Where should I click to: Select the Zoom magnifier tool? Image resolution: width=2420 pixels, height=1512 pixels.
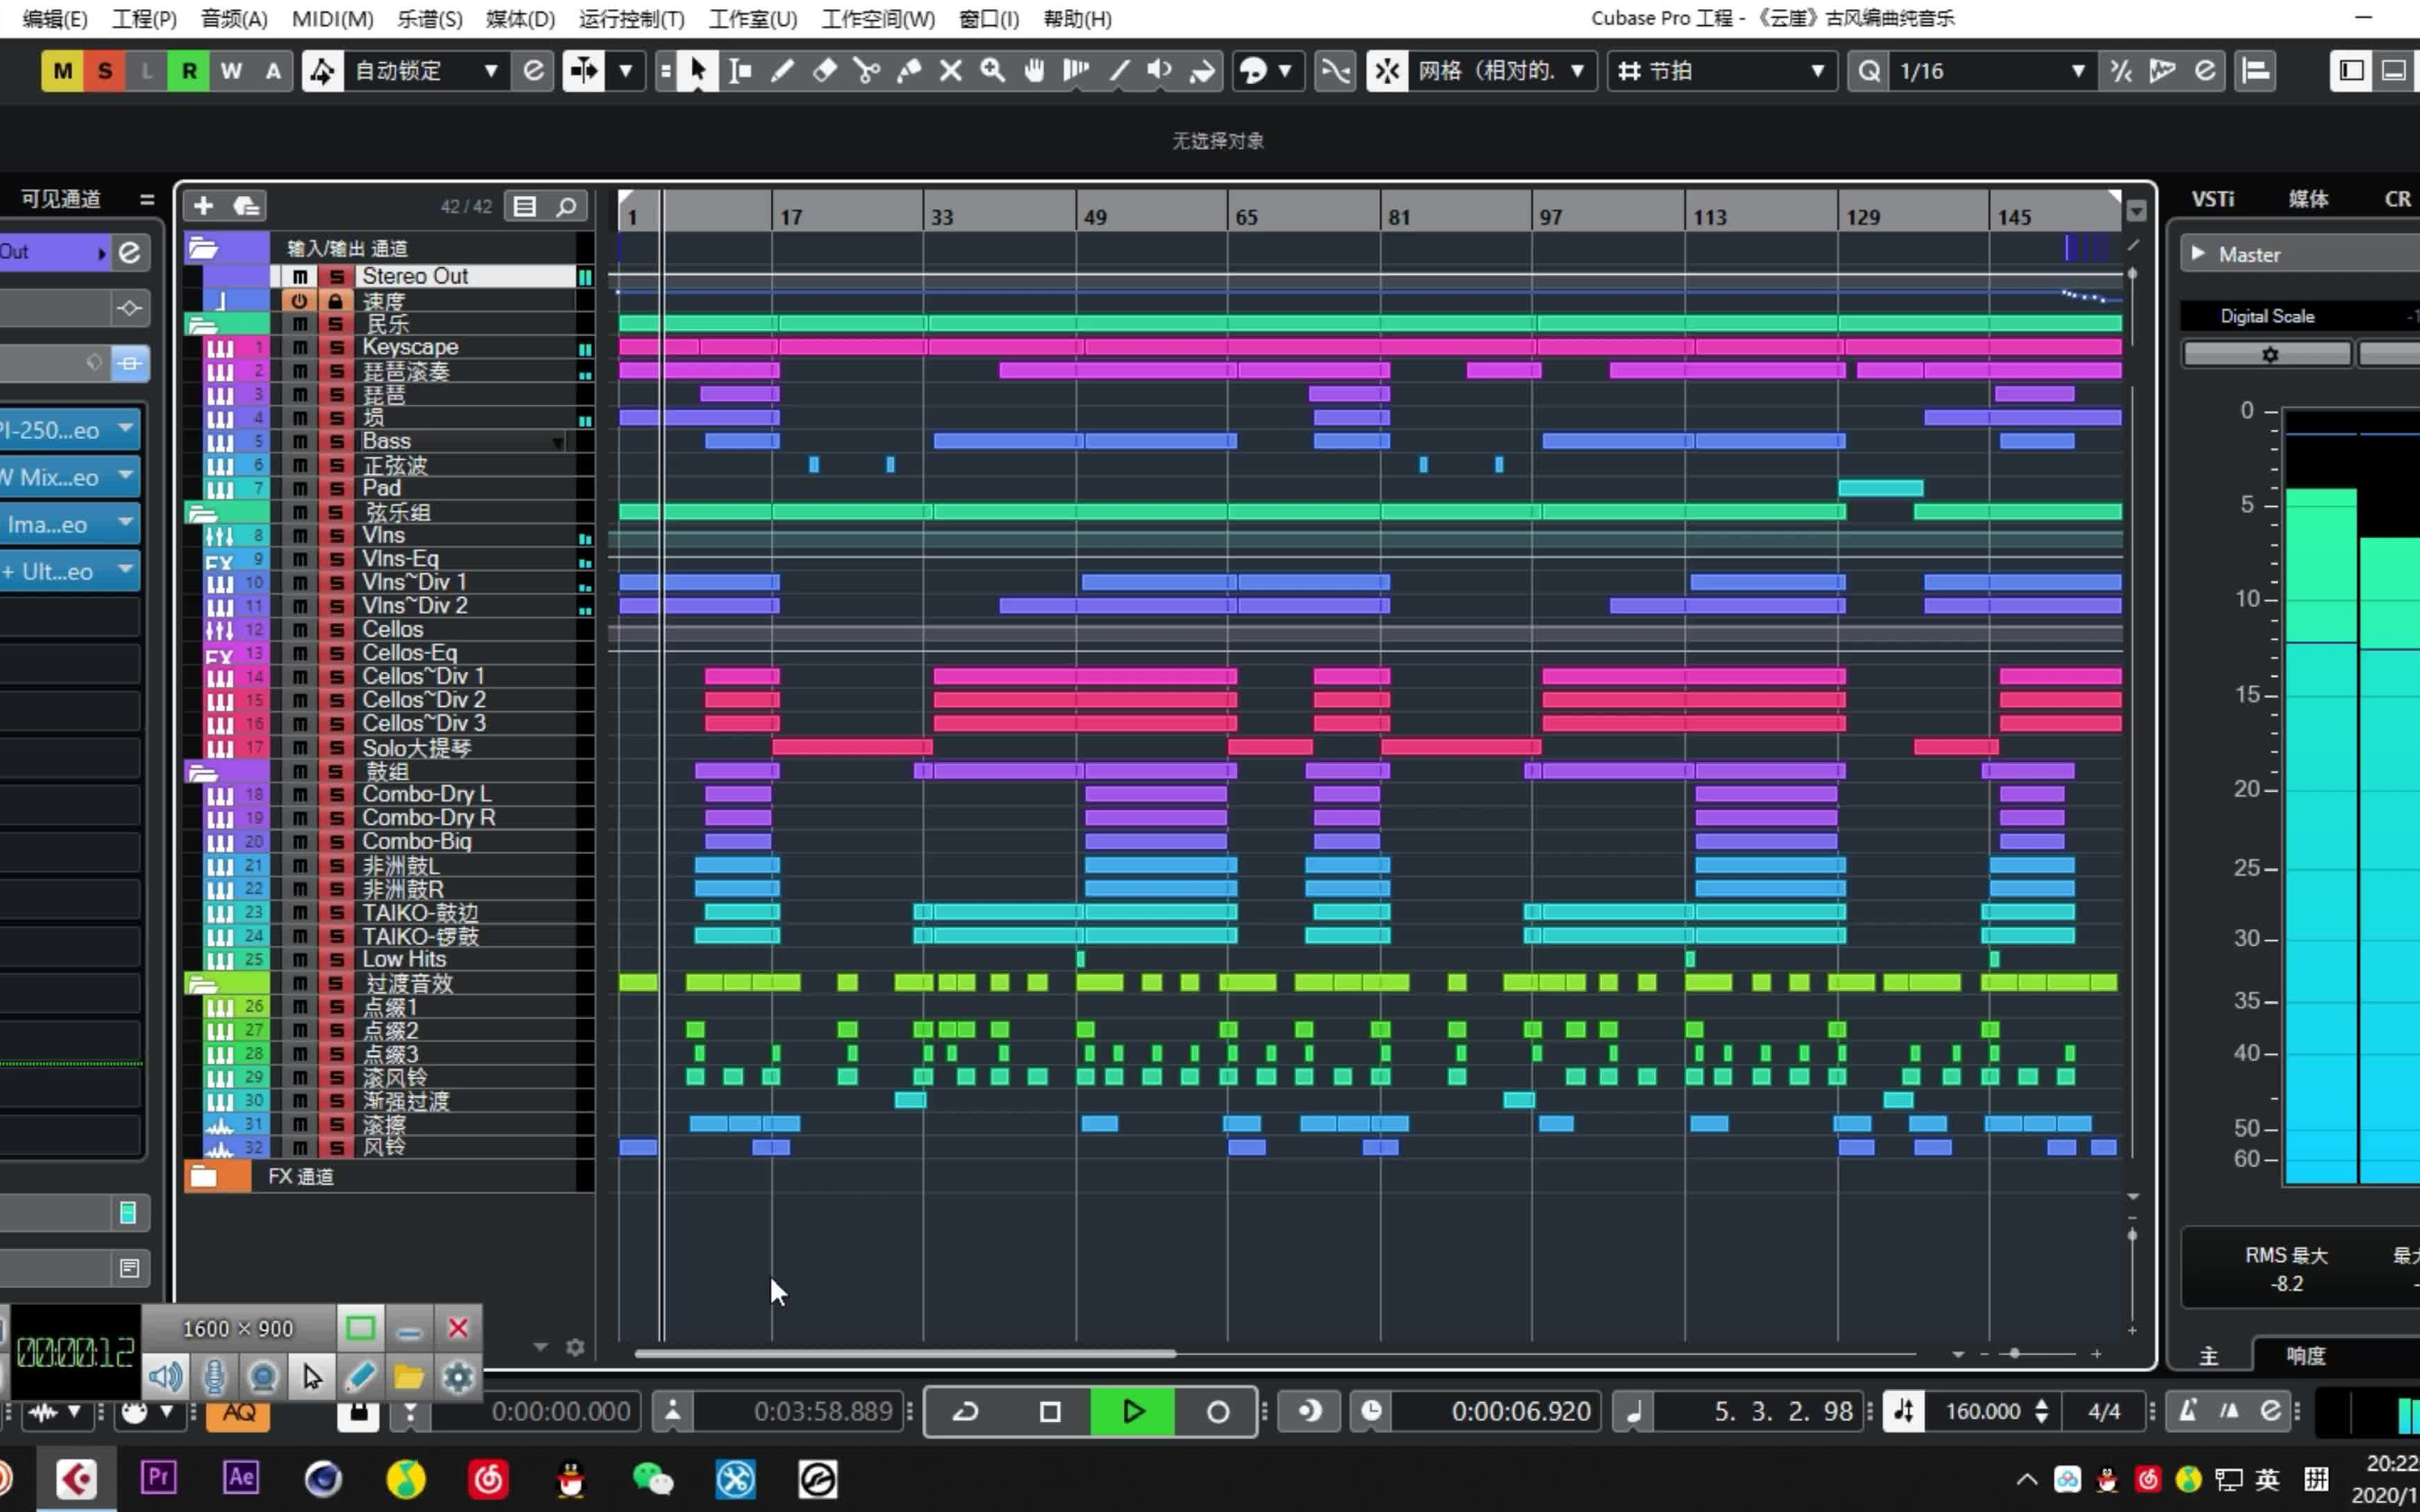pos(992,71)
